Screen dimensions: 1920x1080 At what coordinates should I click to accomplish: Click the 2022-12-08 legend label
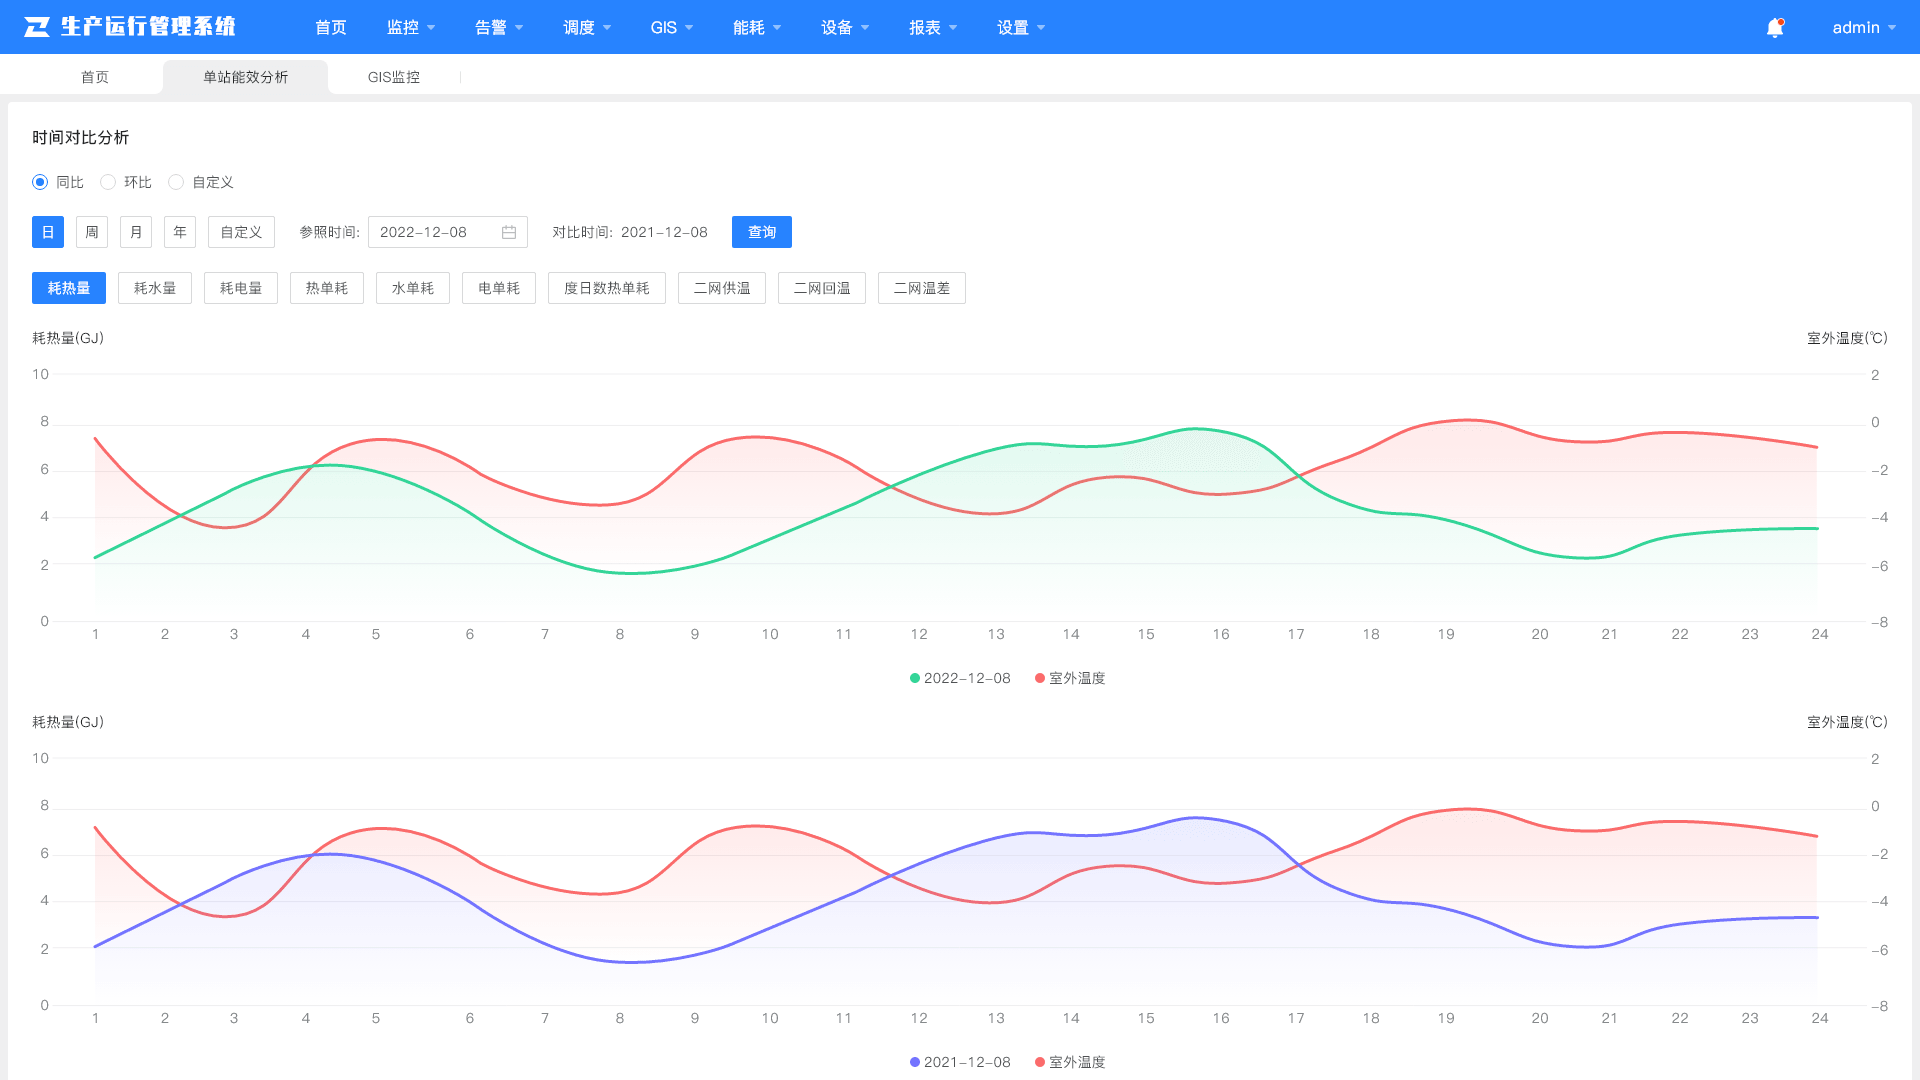[x=967, y=678]
